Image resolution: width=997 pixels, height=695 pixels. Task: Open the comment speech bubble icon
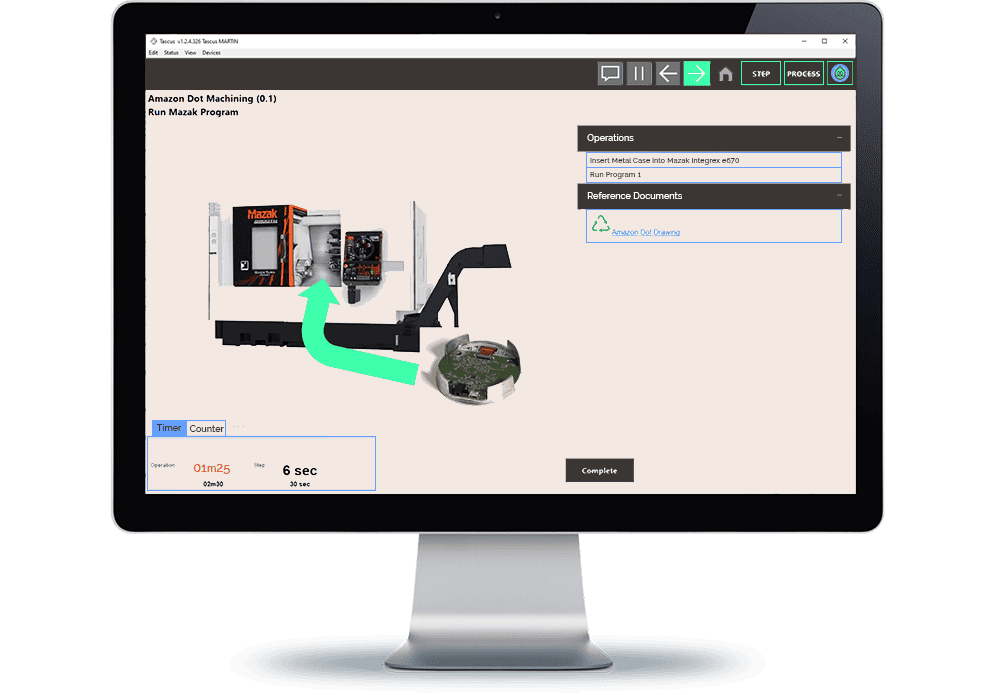click(x=610, y=74)
